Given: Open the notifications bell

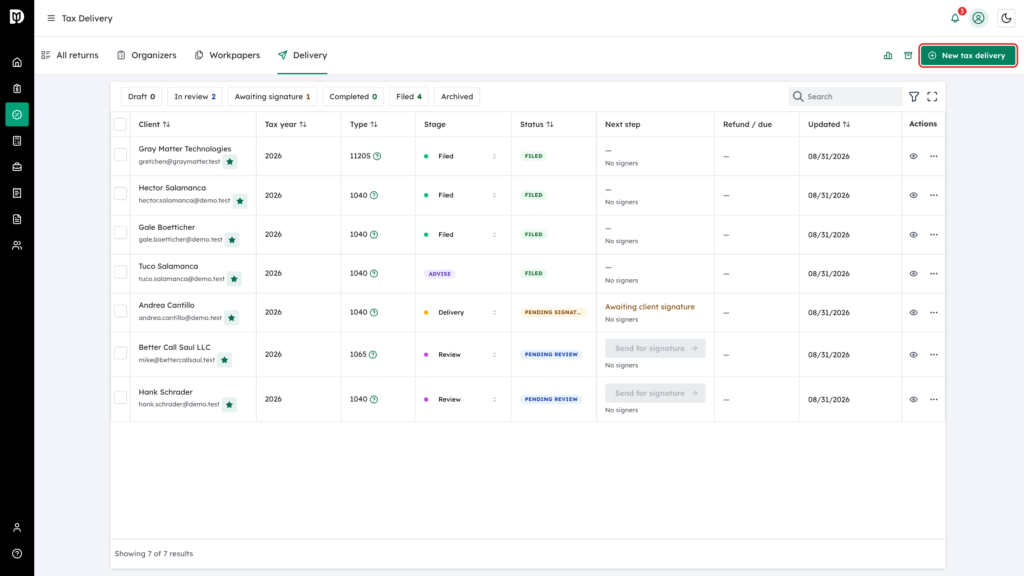Looking at the screenshot, I should click(x=955, y=18).
